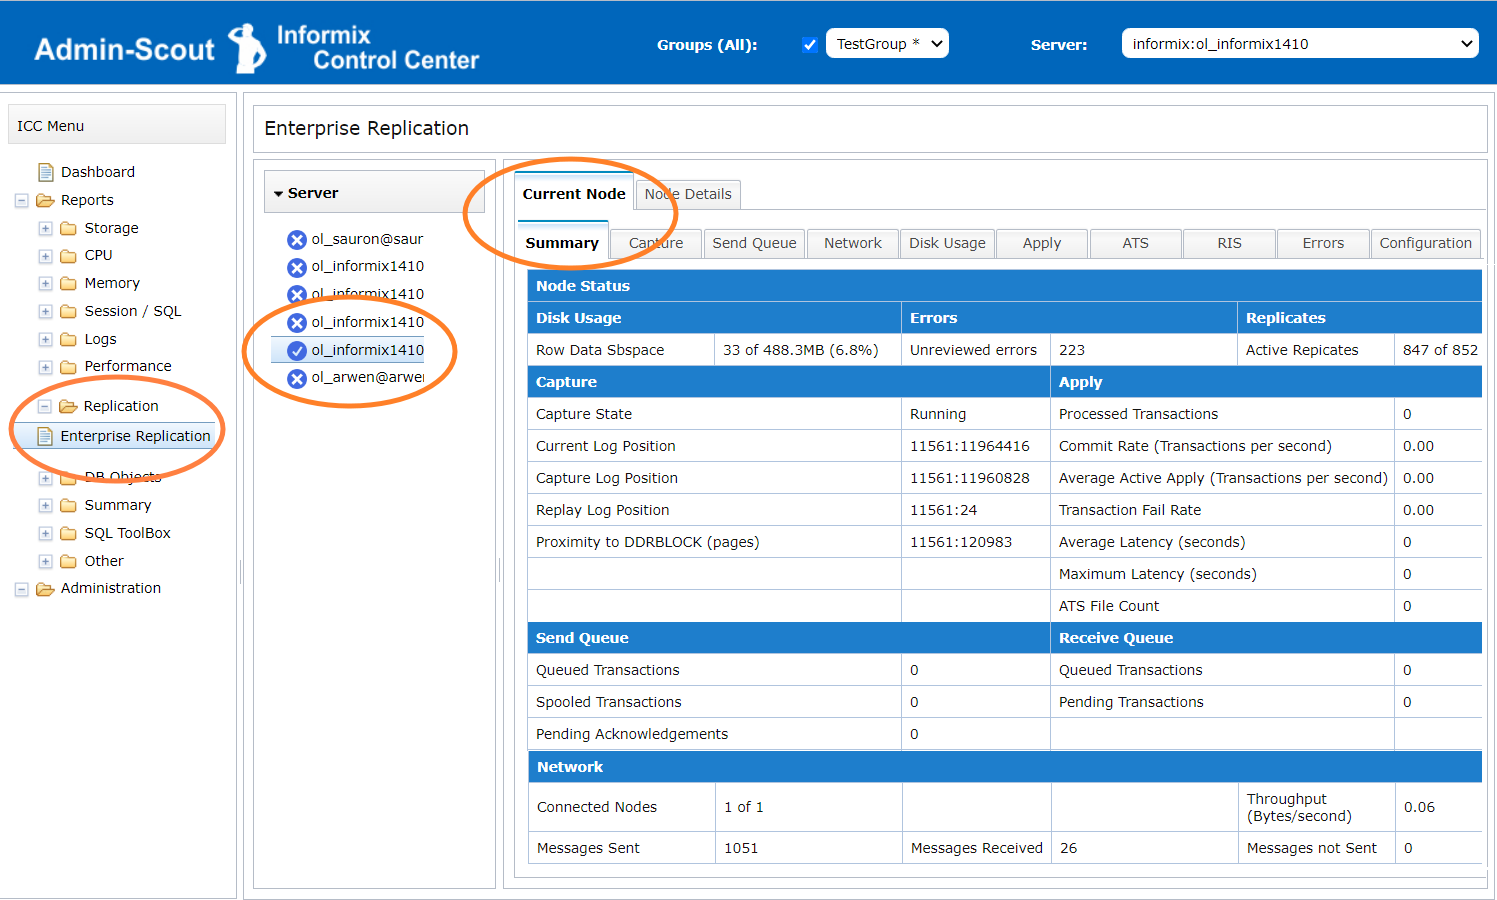Viewport: 1497px width, 900px height.
Task: Expand the Session / SQL tree node
Action: [x=45, y=312]
